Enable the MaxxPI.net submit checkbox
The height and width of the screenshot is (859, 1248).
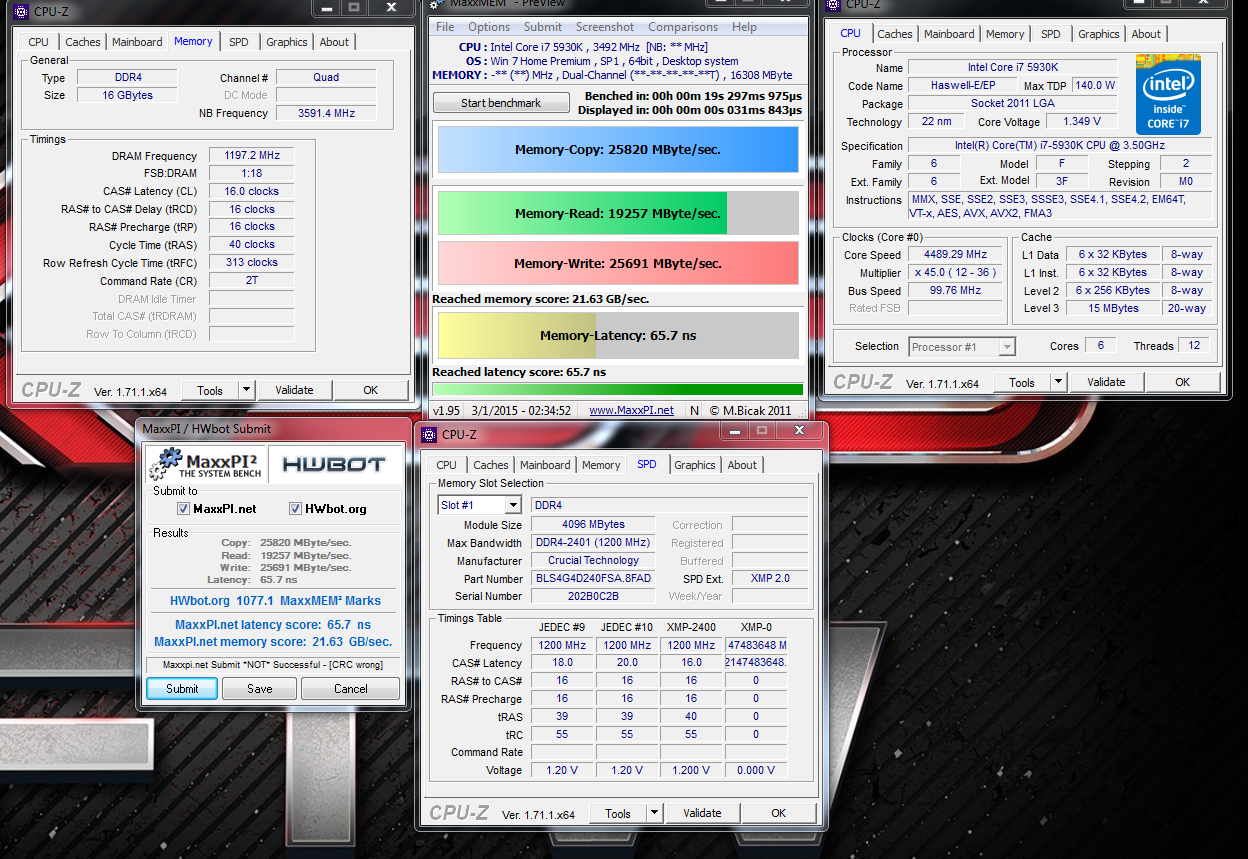point(183,509)
